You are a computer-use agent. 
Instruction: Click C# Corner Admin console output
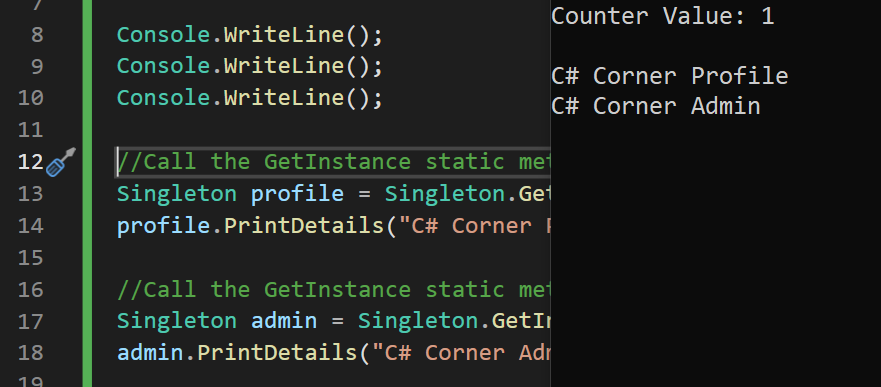pyautogui.click(x=656, y=106)
